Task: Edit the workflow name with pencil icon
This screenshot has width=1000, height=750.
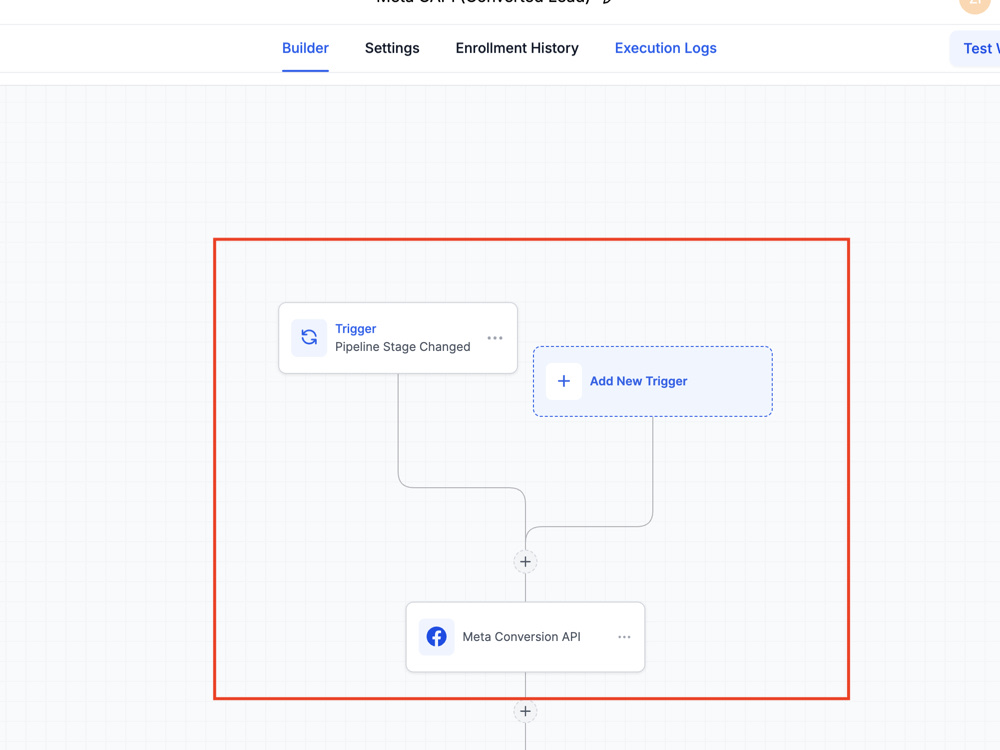Action: [607, 1]
